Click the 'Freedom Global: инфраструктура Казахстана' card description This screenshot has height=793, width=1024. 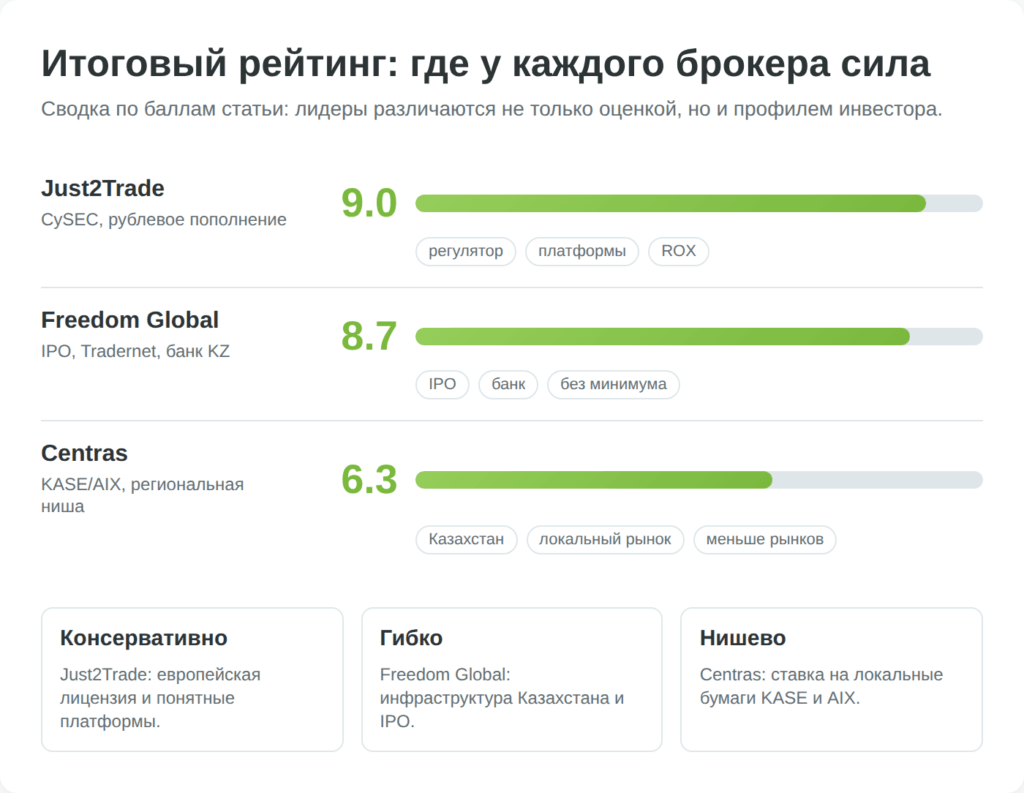(x=502, y=698)
